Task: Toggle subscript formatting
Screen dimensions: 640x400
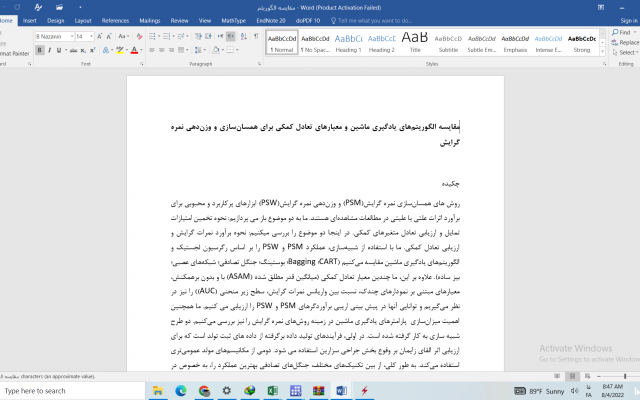Action: [83, 50]
